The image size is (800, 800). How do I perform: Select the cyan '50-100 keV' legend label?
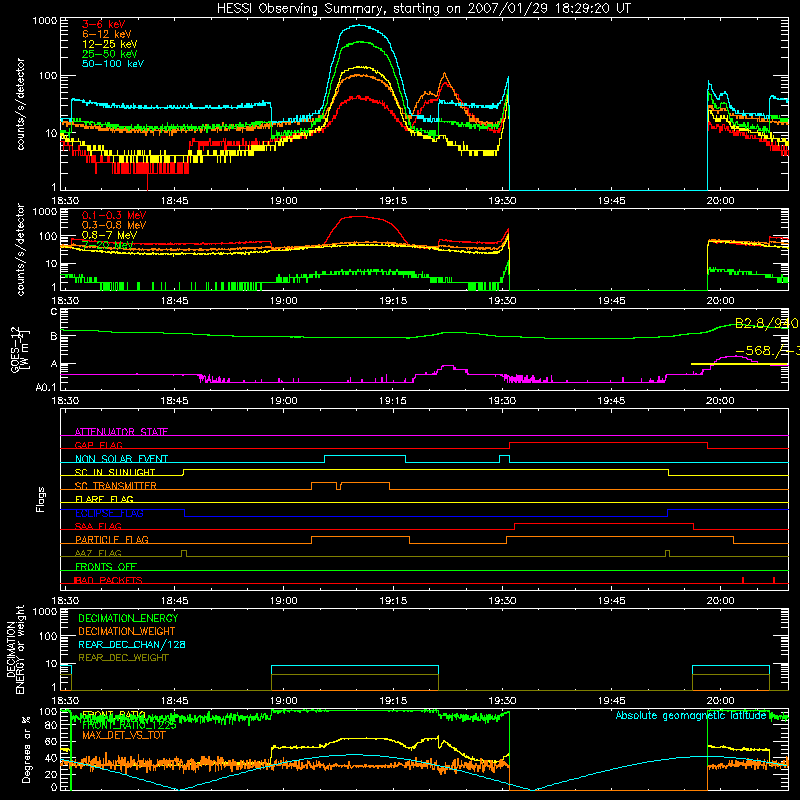[112, 64]
